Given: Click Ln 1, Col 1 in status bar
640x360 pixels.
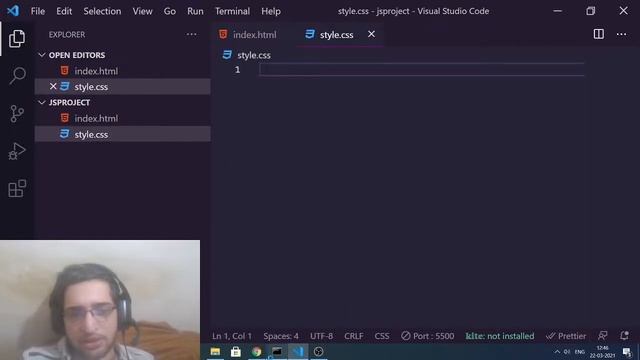Looking at the screenshot, I should 232,336.
